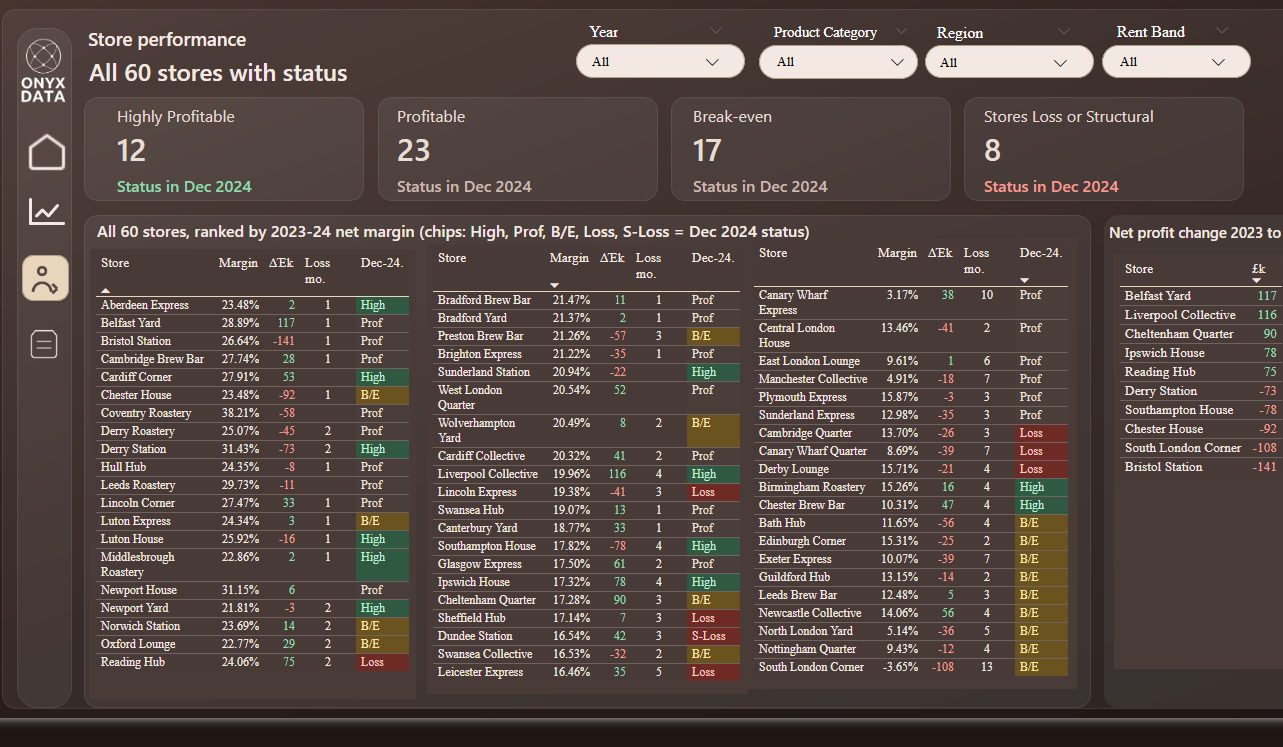This screenshot has width=1283, height=747.
Task: Click the Preston Brew Bar store name
Action: pyautogui.click(x=481, y=336)
